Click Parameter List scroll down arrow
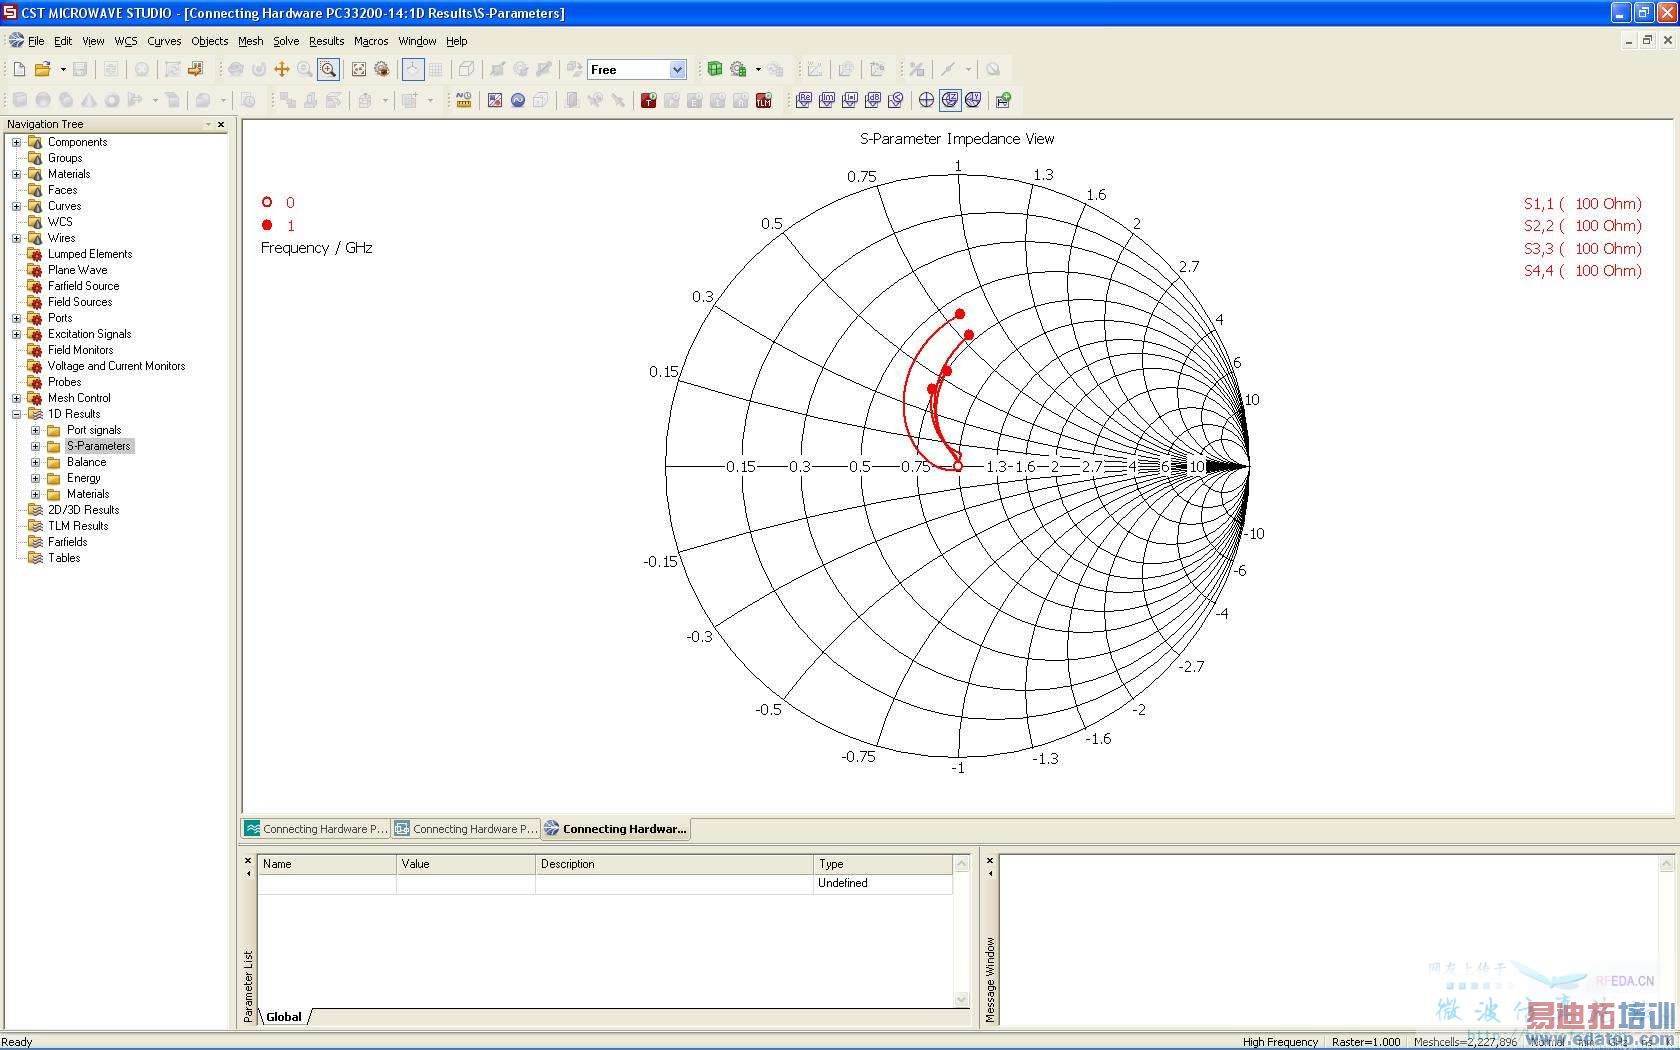1680x1050 pixels. [962, 999]
